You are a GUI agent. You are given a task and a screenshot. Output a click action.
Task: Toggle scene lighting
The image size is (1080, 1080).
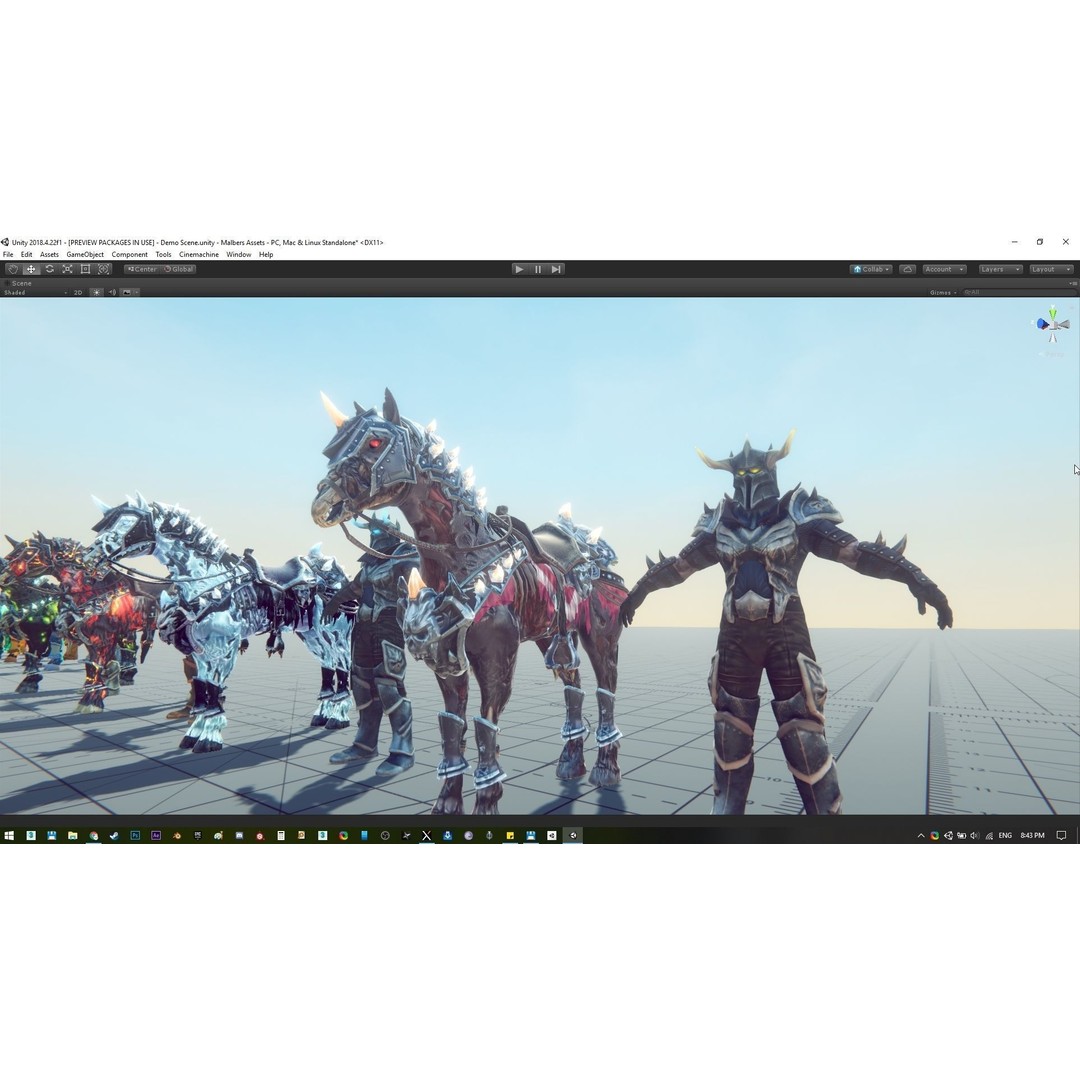click(x=96, y=293)
